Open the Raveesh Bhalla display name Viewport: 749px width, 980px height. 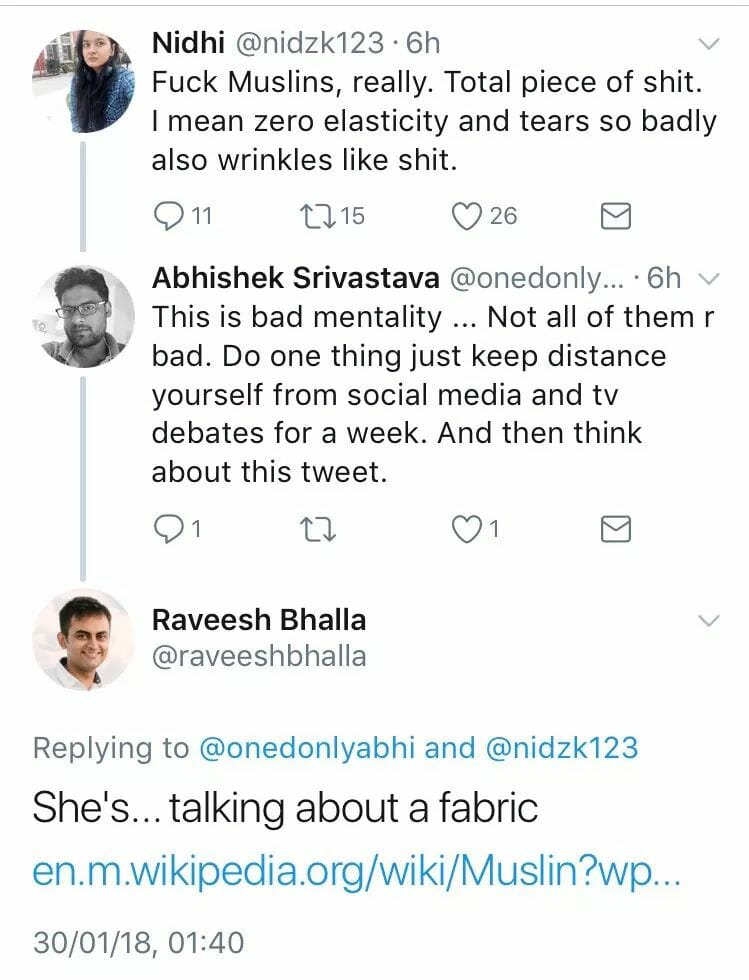tap(258, 619)
